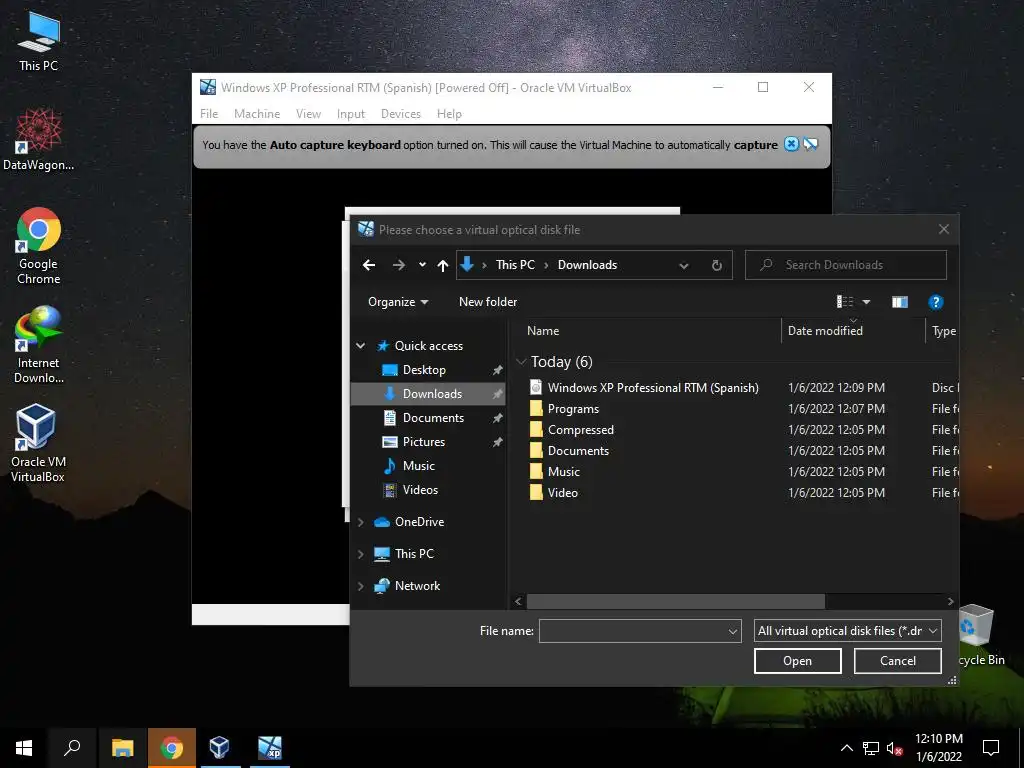Screen dimensions: 1024x768
Task: Open File name history dropdown
Action: [732, 631]
